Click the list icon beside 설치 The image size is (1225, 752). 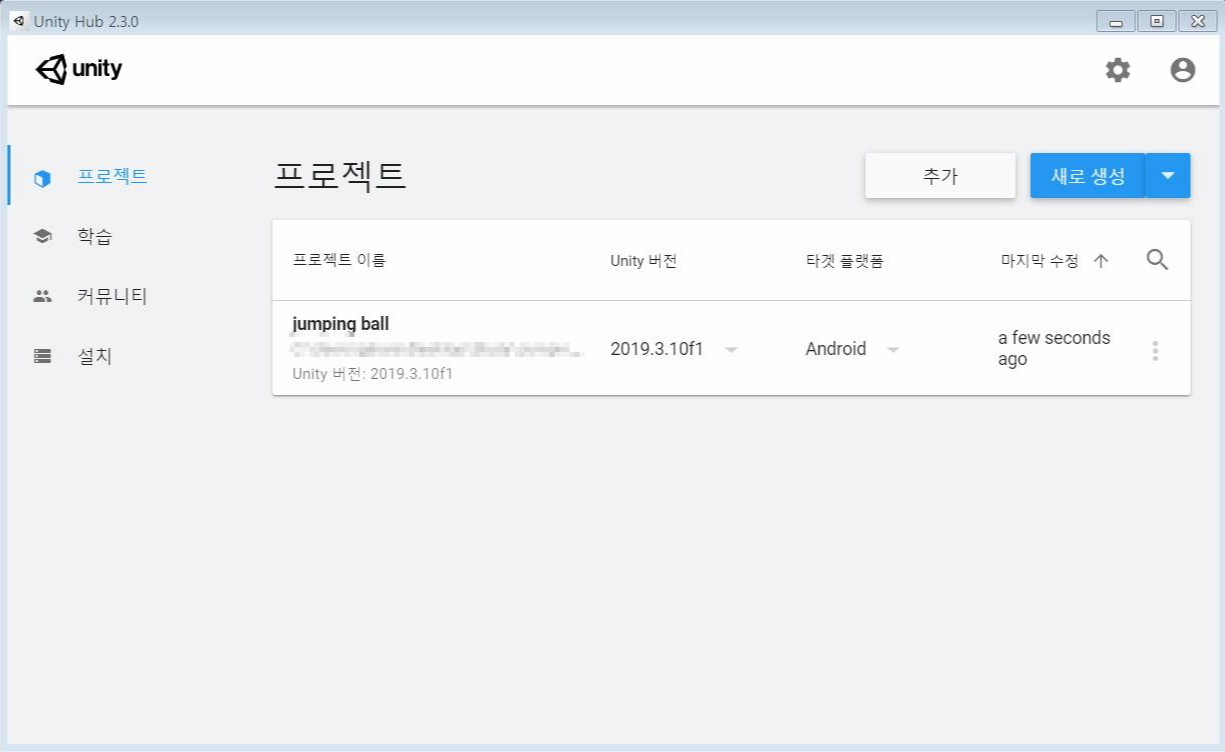pos(42,356)
